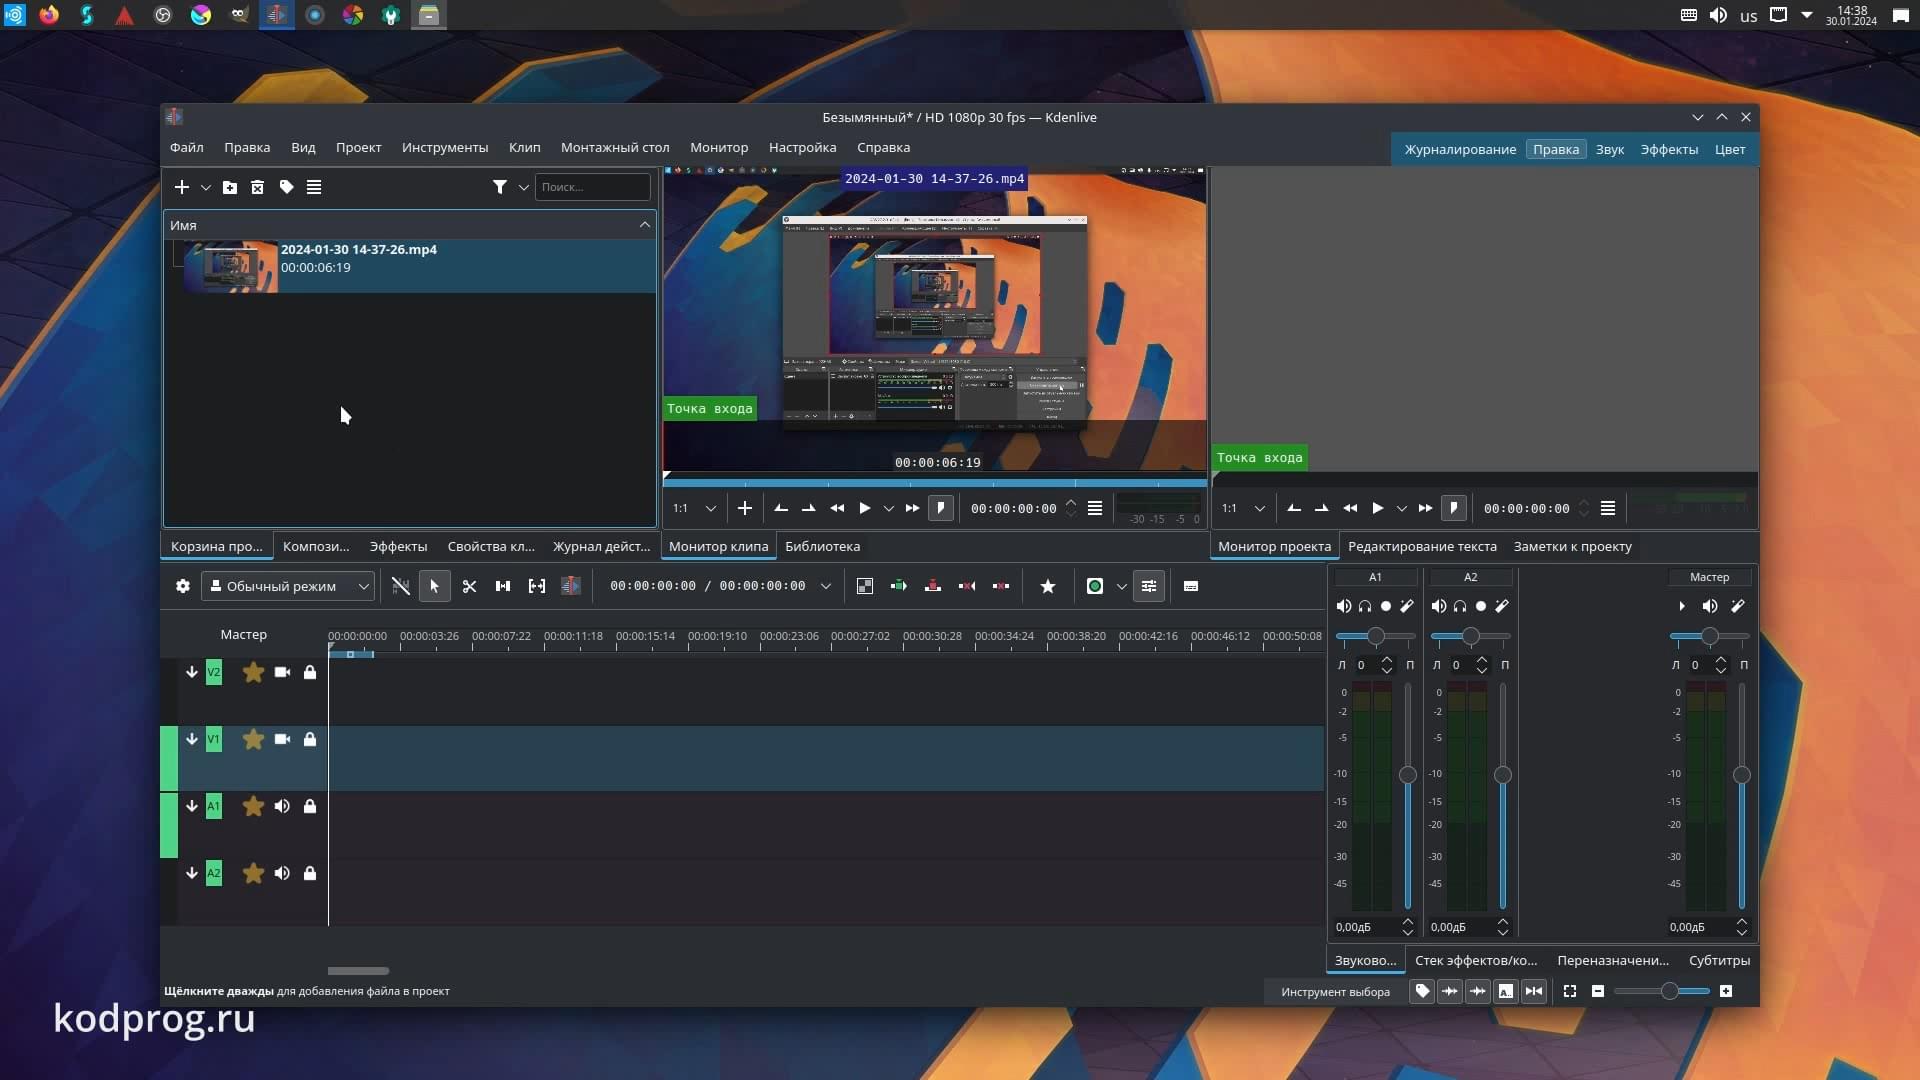
Task: Select the razor (scissors) tool
Action: [469, 587]
